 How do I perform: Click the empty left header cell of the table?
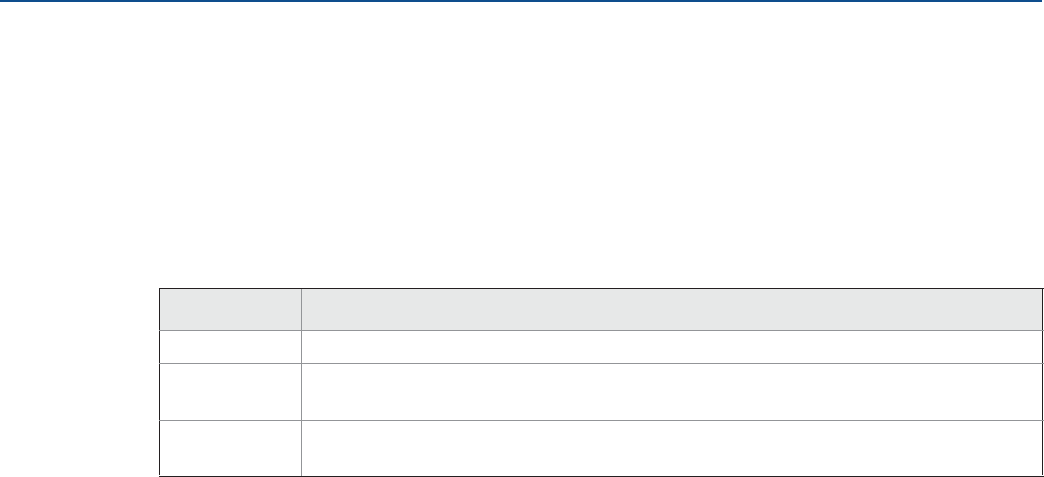pos(230,310)
